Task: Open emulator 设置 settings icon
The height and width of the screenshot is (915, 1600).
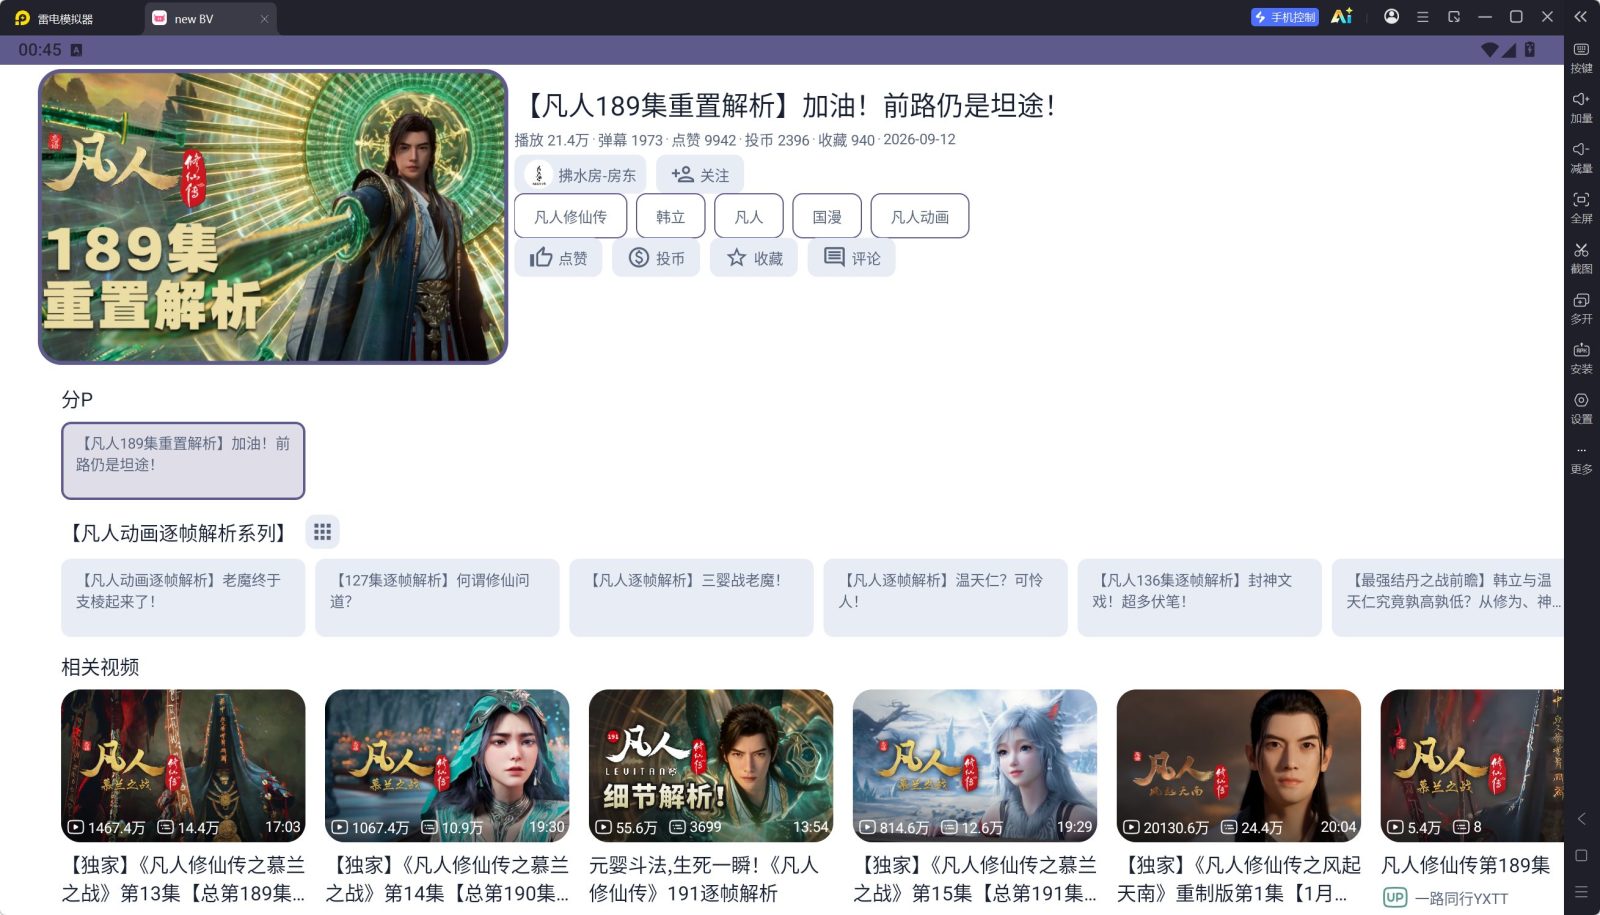Action: pyautogui.click(x=1581, y=408)
